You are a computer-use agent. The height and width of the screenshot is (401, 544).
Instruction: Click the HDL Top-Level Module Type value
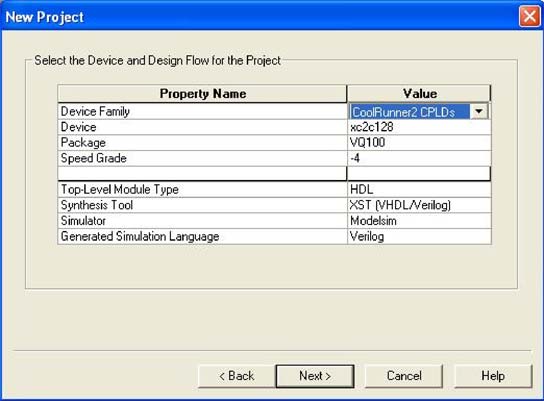(419, 189)
